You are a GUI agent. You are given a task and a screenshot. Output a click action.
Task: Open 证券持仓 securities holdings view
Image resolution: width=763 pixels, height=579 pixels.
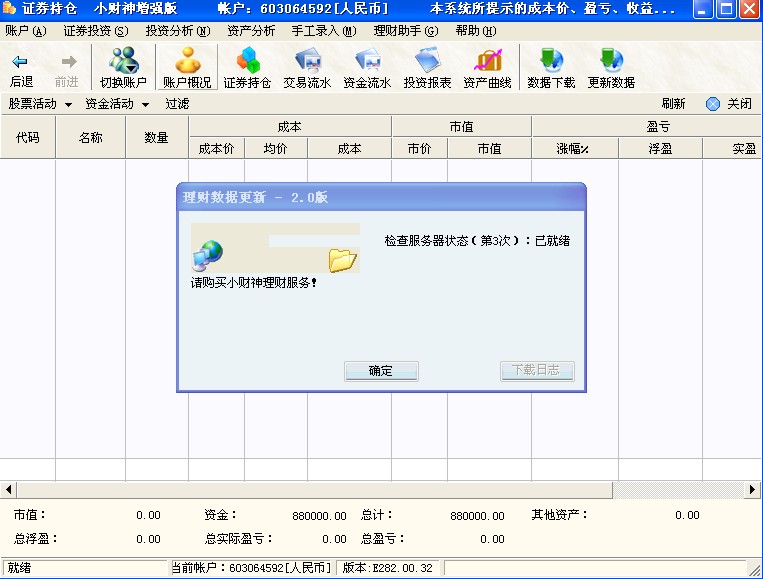point(247,62)
